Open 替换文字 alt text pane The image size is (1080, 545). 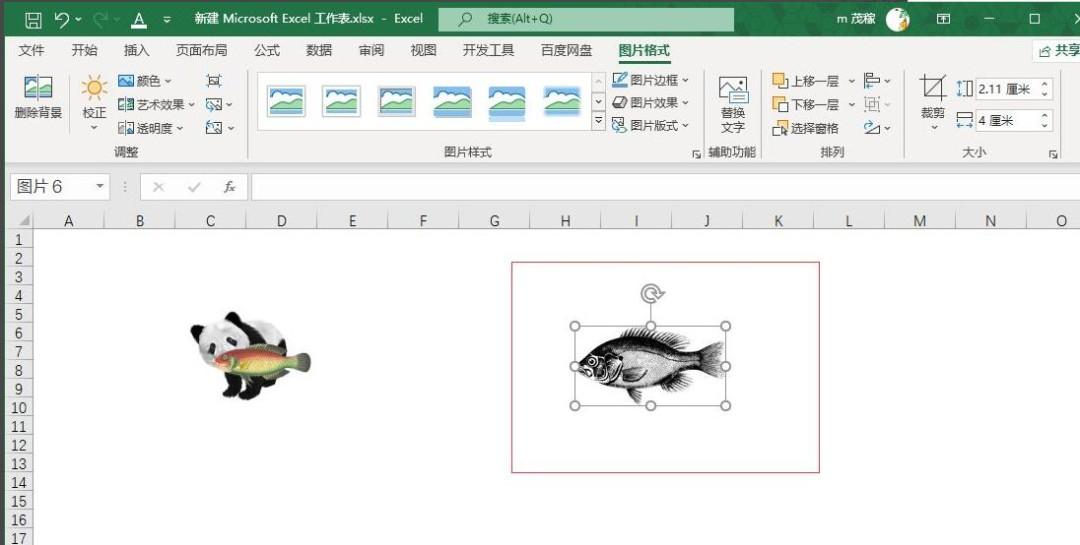point(733,105)
